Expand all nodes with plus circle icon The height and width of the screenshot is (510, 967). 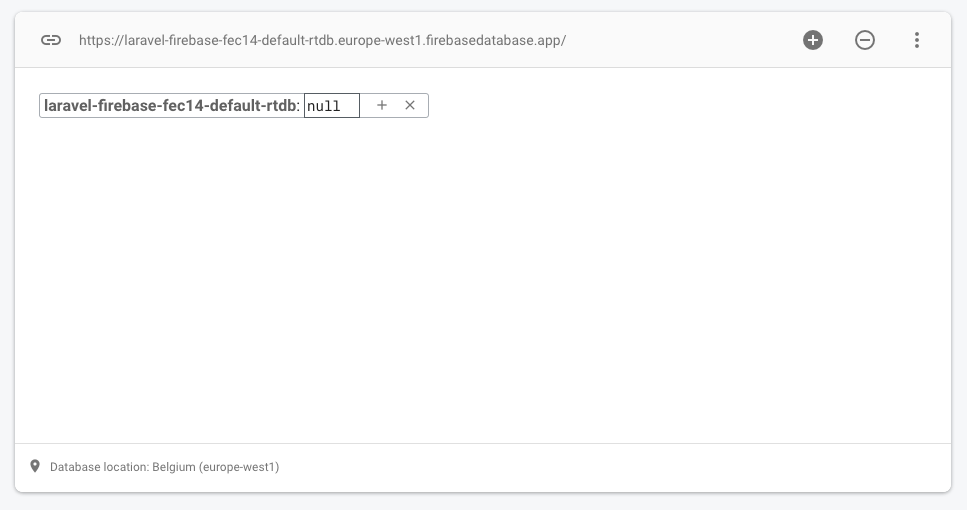click(x=813, y=40)
